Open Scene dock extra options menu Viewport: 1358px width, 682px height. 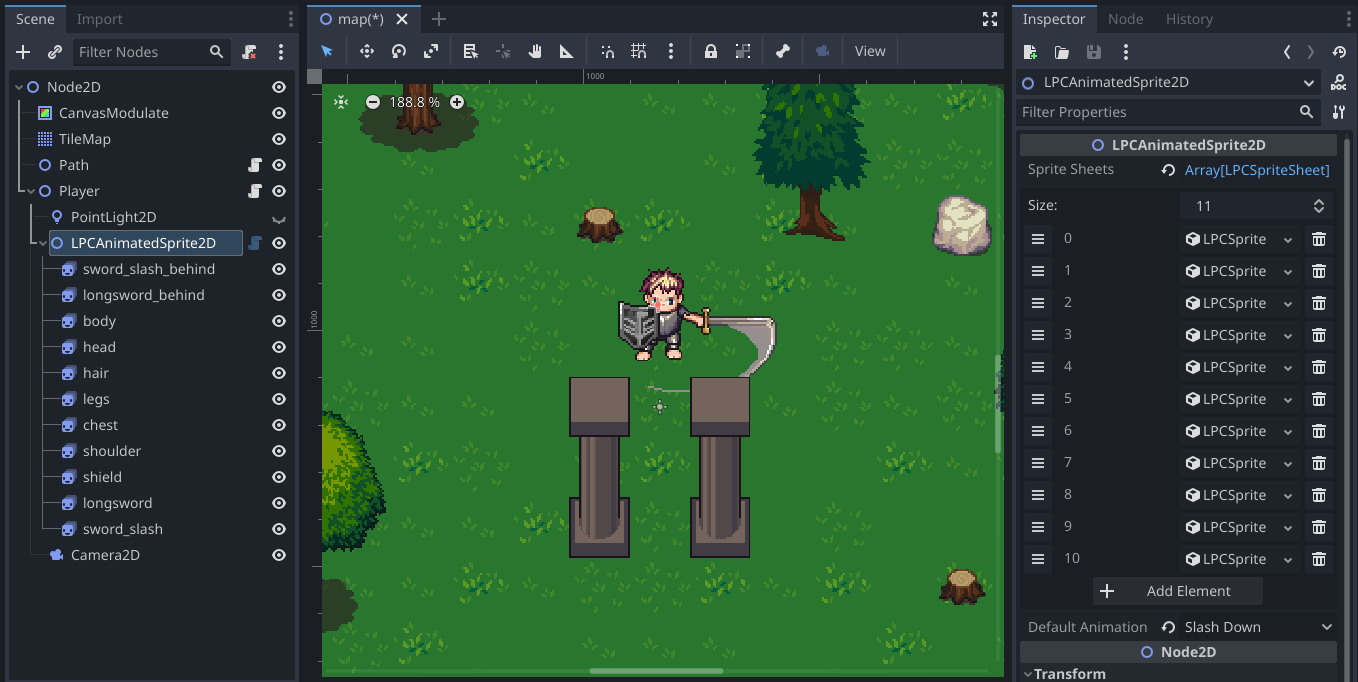(281, 52)
